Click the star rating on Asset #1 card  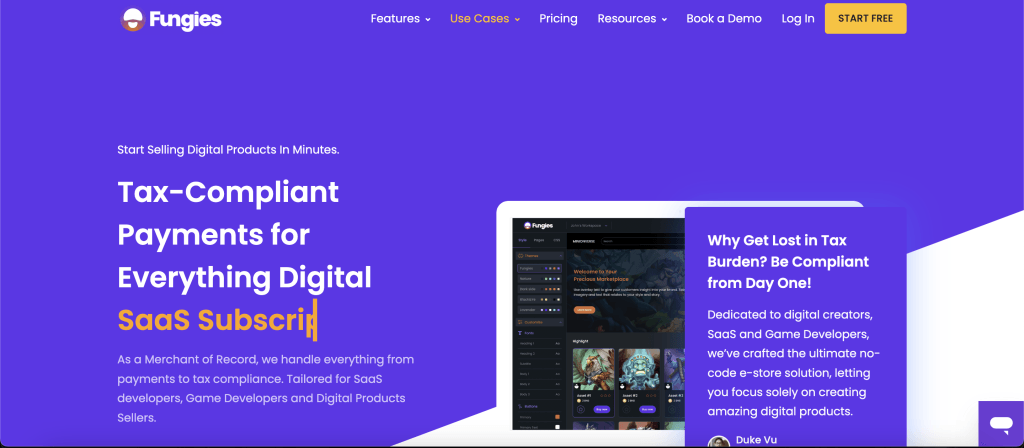click(605, 396)
